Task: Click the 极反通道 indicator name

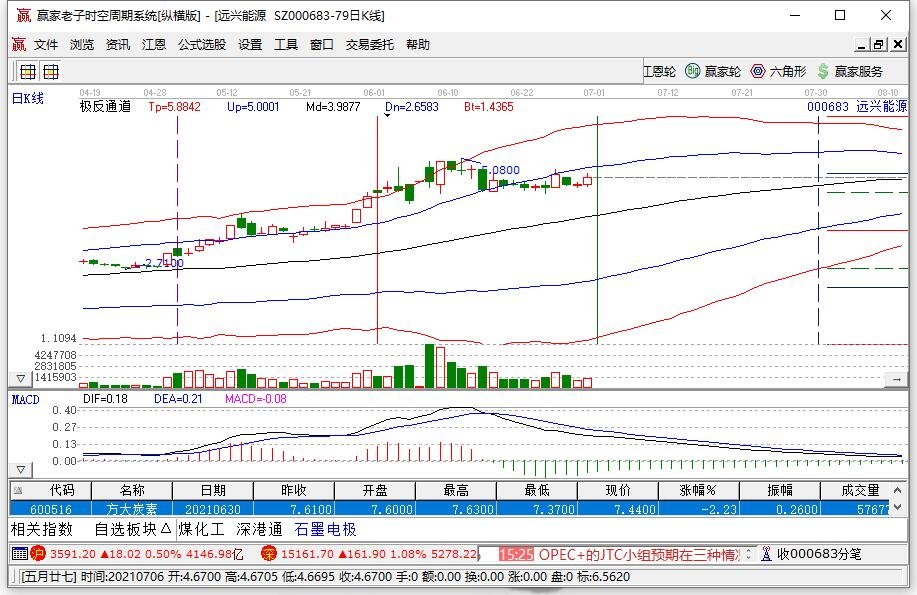Action: 105,106
